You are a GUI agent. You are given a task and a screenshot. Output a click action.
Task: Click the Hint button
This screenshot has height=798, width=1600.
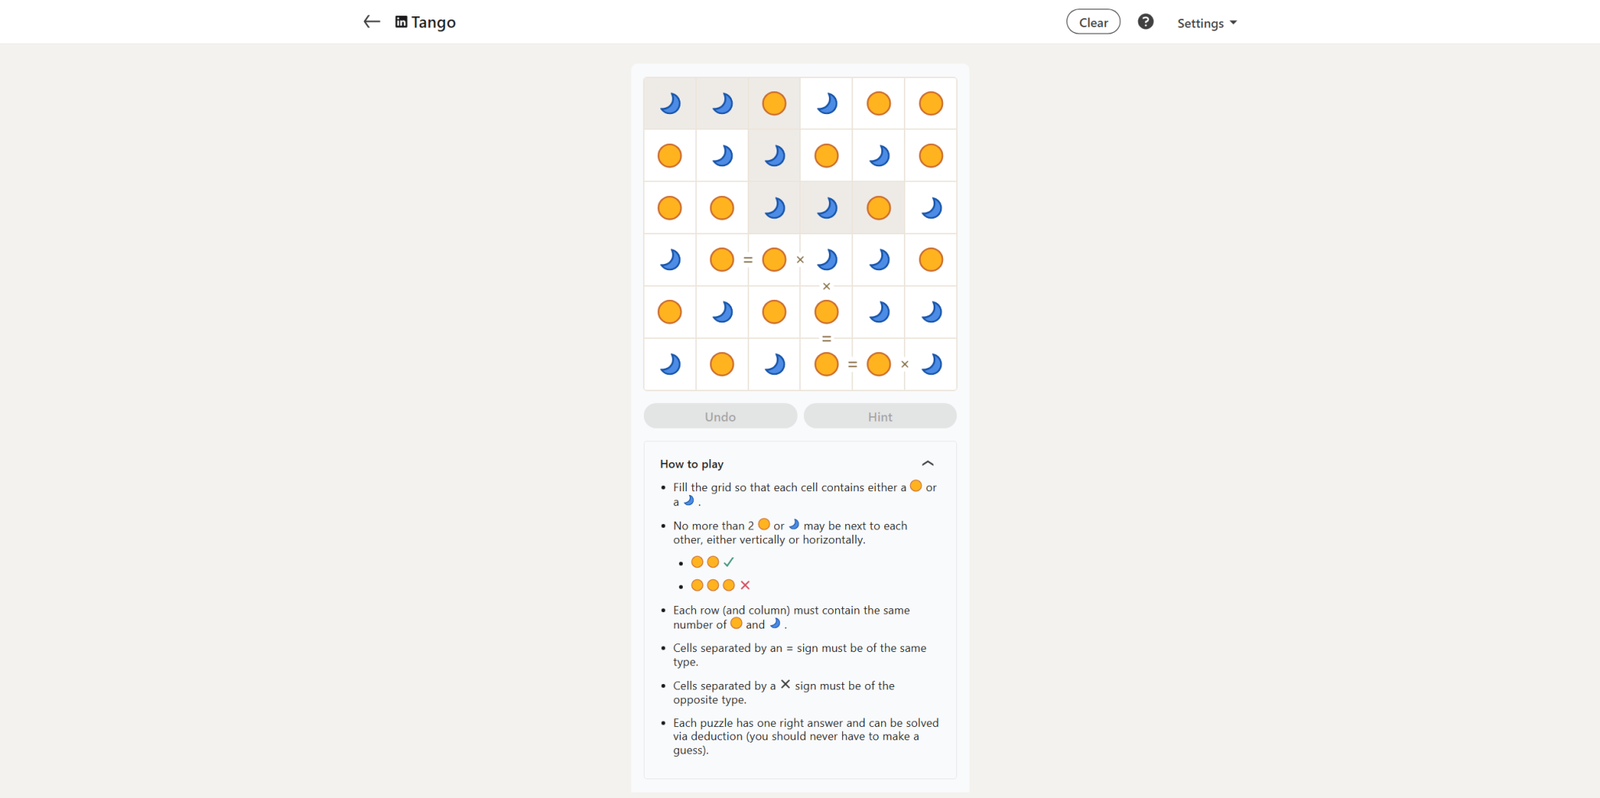[x=880, y=416]
